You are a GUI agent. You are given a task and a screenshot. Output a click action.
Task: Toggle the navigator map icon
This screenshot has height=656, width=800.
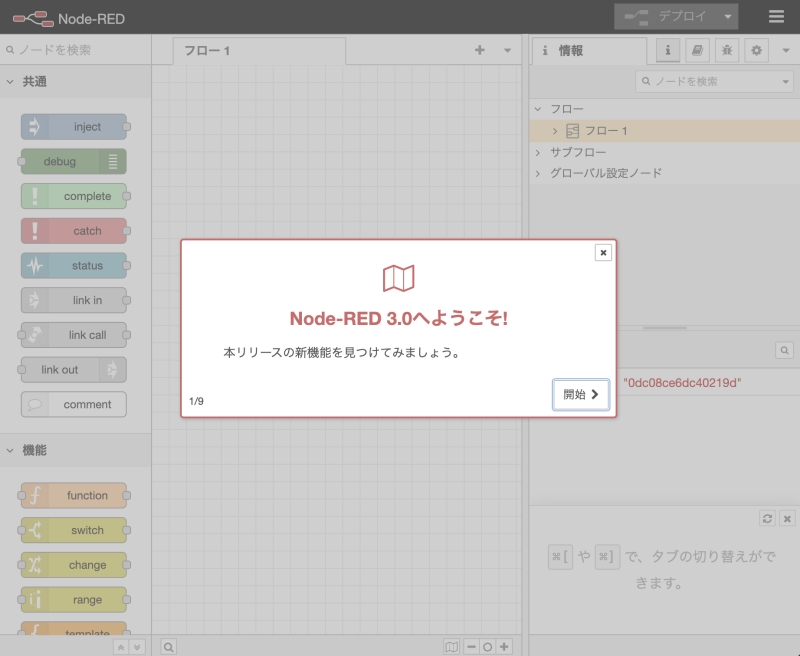tap(452, 647)
